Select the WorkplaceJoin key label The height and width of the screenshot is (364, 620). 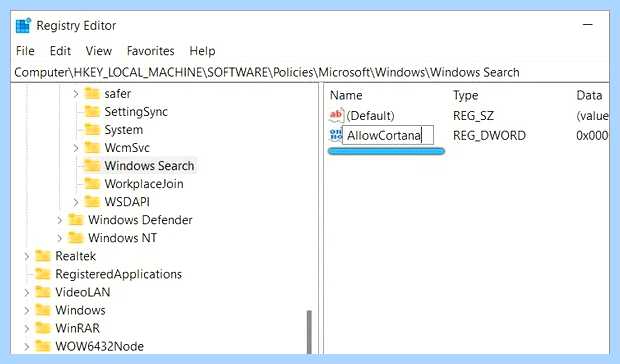click(x=144, y=184)
